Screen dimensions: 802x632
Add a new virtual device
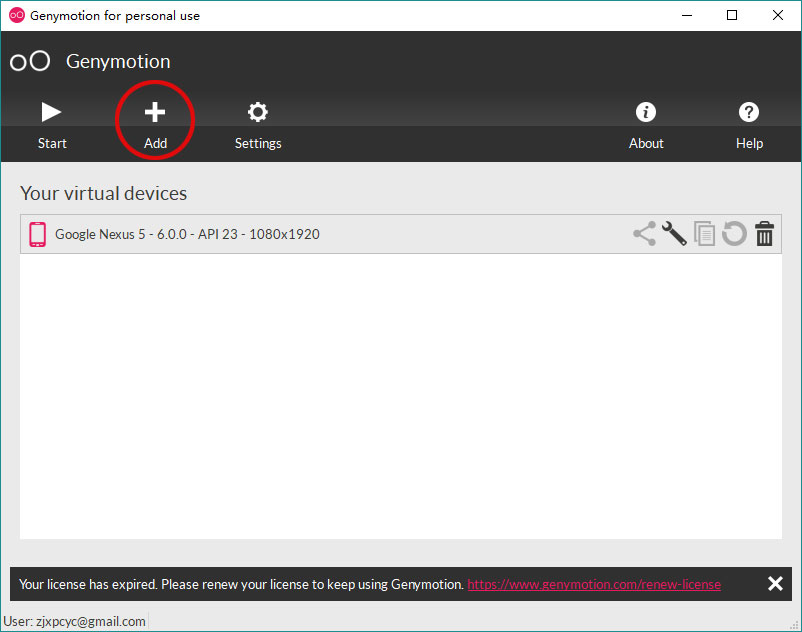coord(155,125)
